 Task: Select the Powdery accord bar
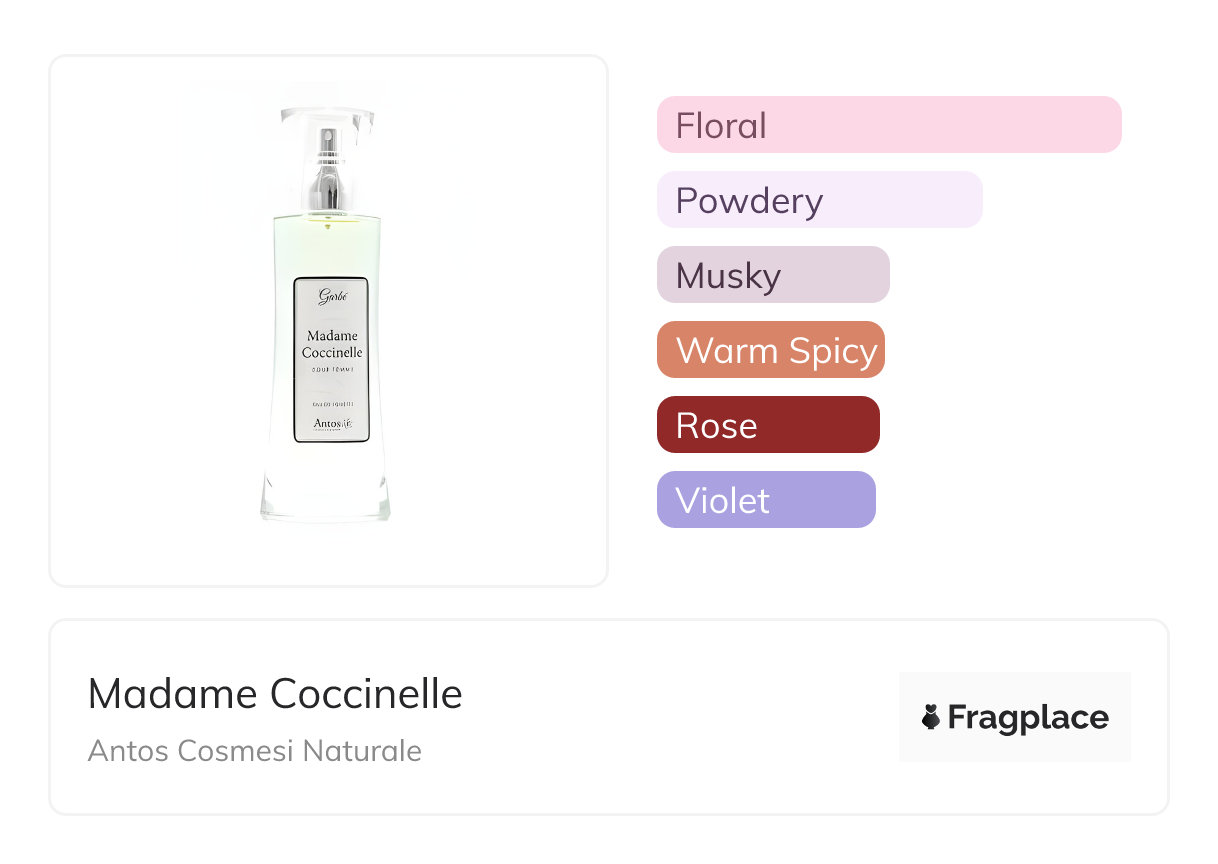click(x=819, y=200)
